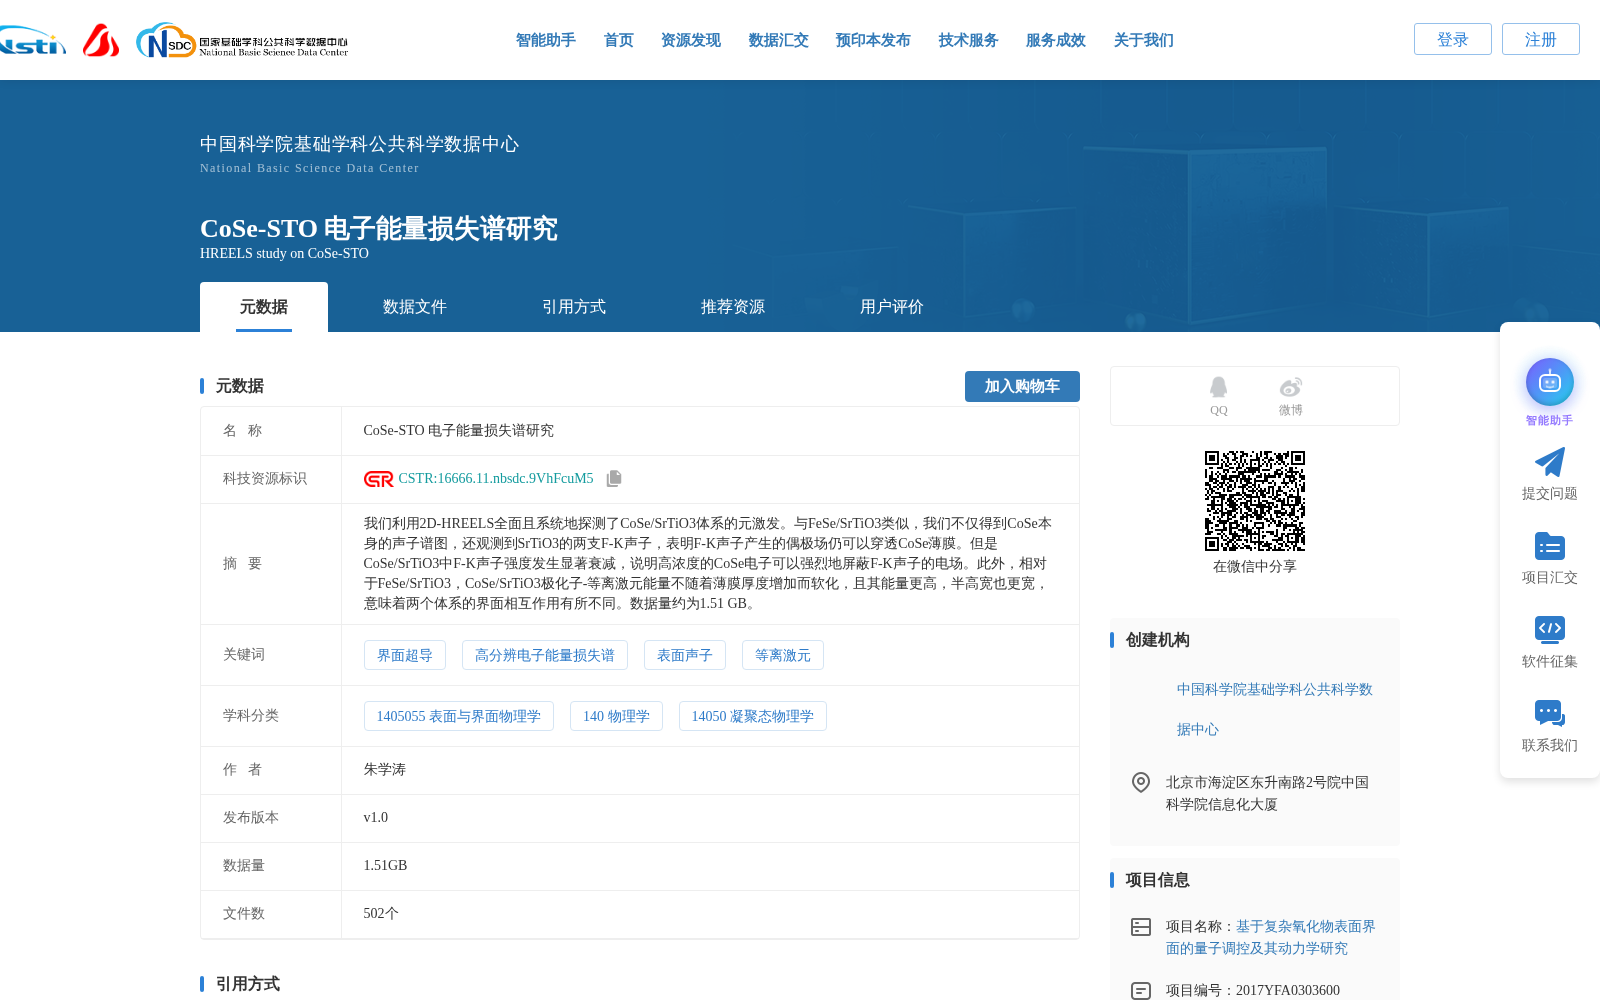Select the 140 物理学 subject tag
Screen dimensions: 1600x1000
pyautogui.click(x=616, y=716)
